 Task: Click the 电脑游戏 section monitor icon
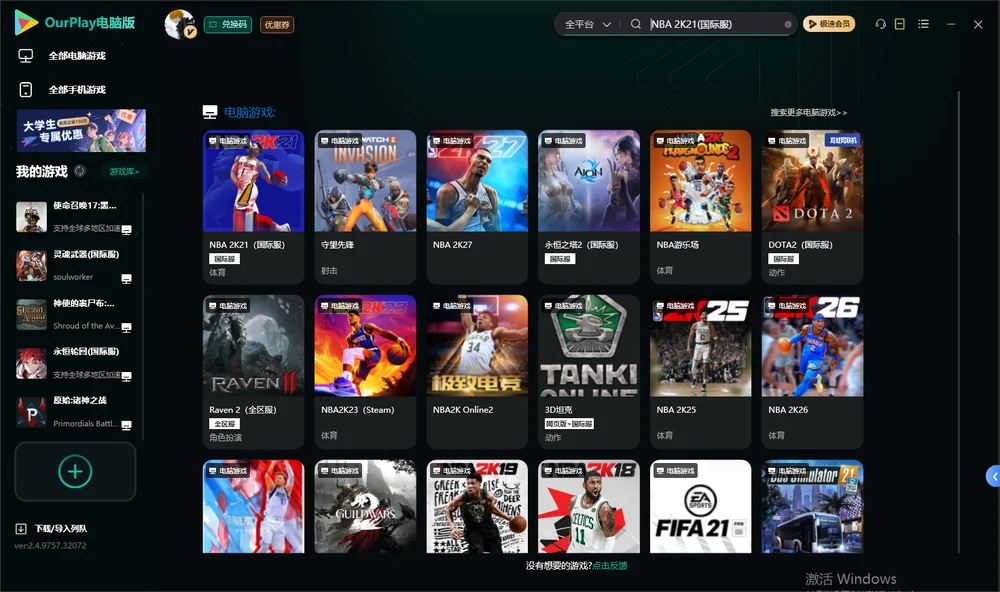[210, 112]
